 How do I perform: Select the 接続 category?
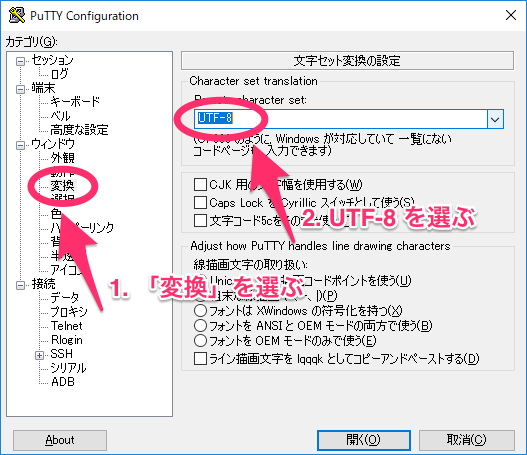click(43, 284)
